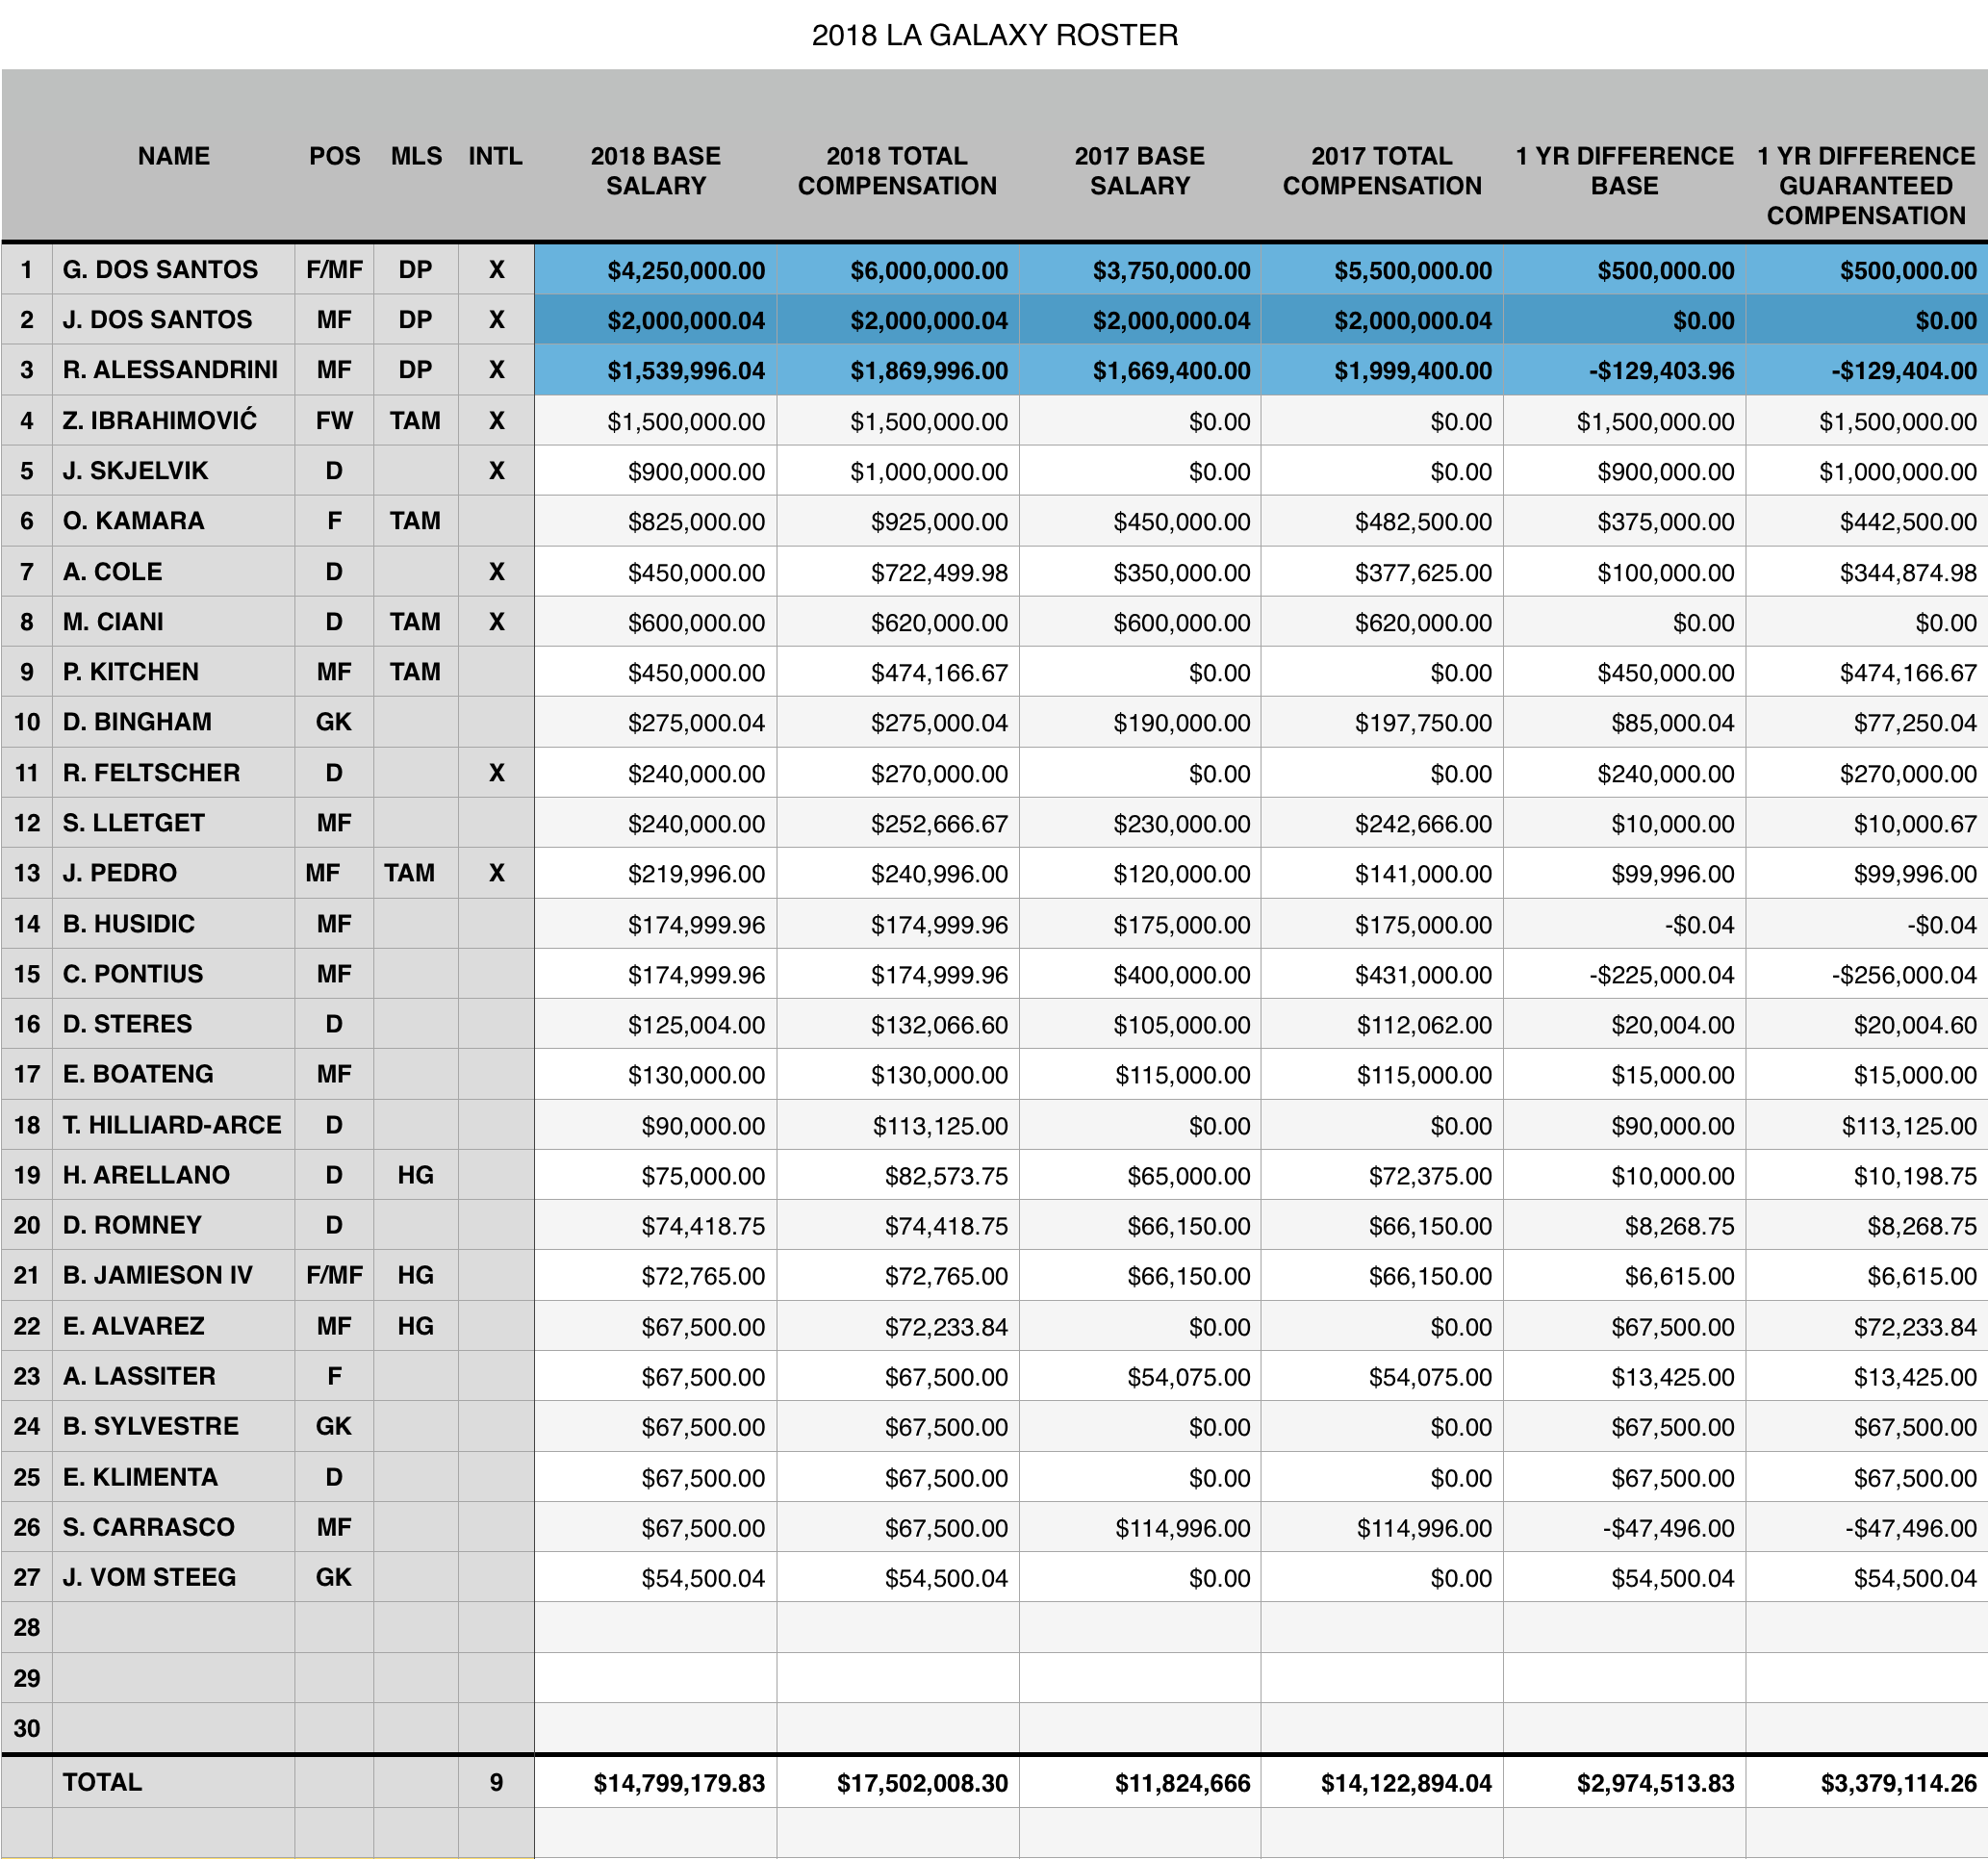Select the '2018 BASE SALARY' header
The height and width of the screenshot is (1859, 1988).
pos(656,171)
